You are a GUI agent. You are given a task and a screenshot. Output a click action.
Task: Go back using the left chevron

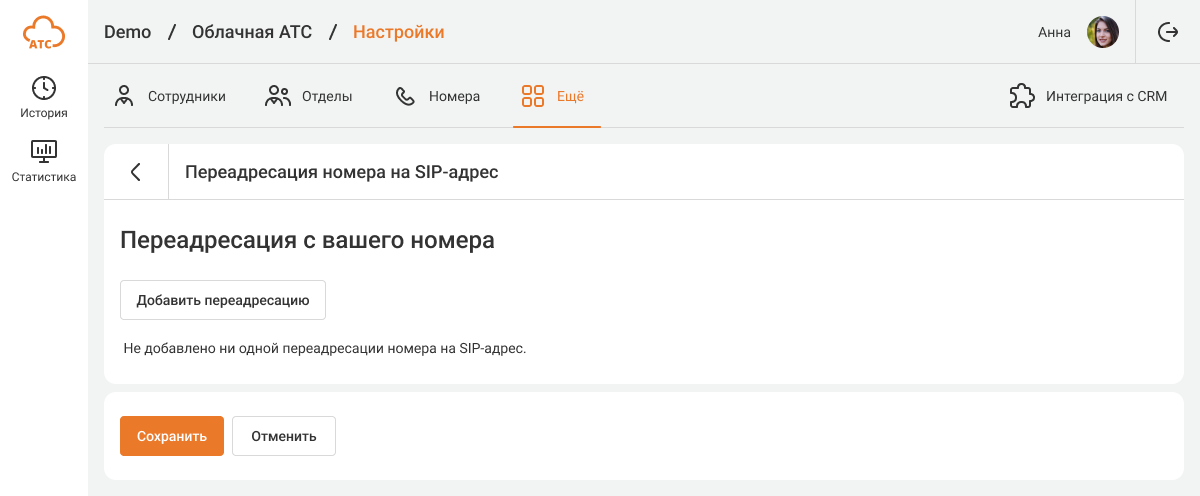(x=136, y=172)
